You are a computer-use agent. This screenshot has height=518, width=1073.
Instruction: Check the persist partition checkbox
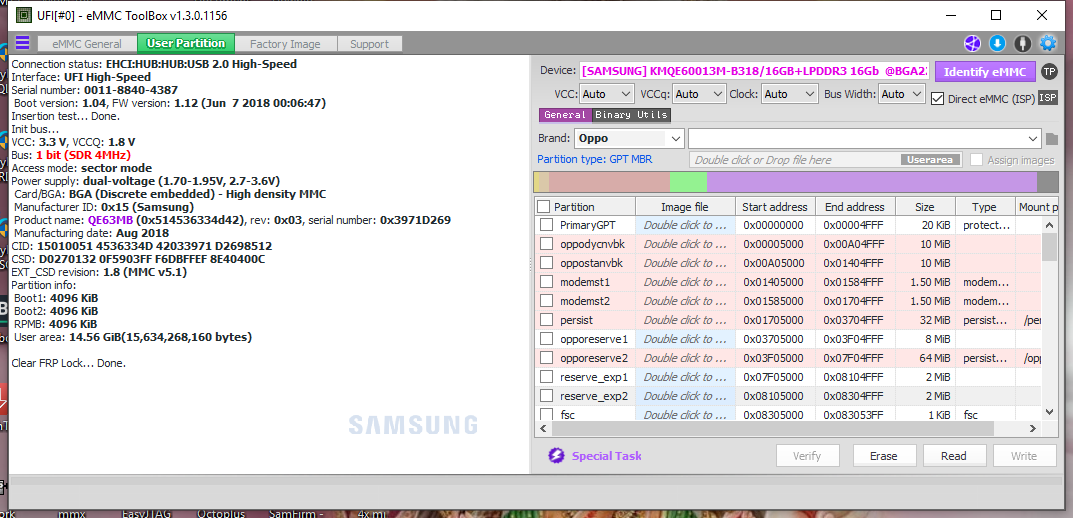point(546,320)
